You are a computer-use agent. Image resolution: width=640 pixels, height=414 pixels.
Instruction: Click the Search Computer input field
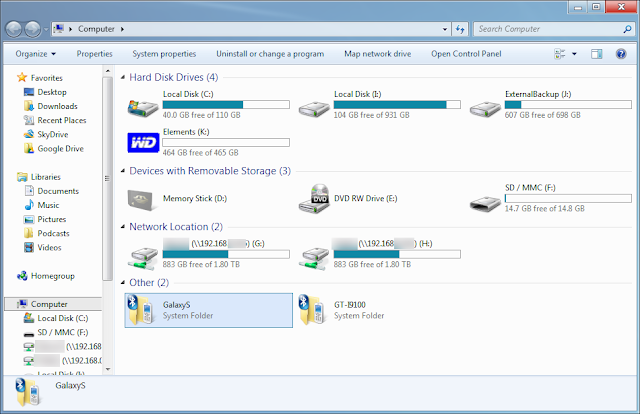(549, 29)
